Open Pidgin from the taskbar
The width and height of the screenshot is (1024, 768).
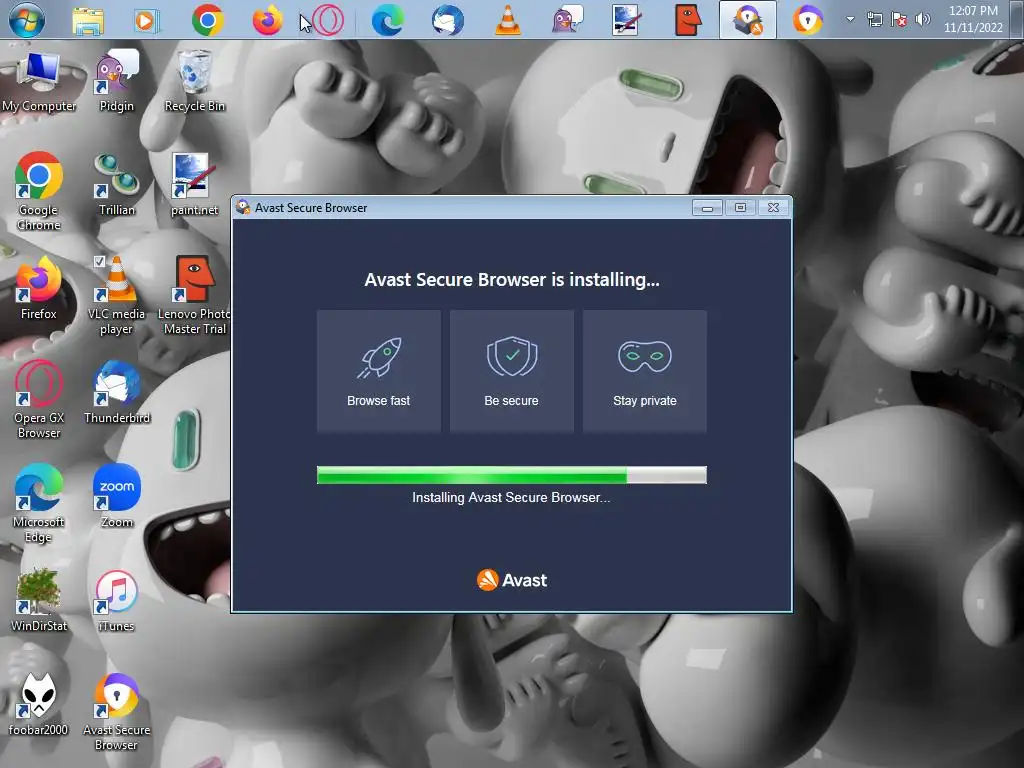567,20
